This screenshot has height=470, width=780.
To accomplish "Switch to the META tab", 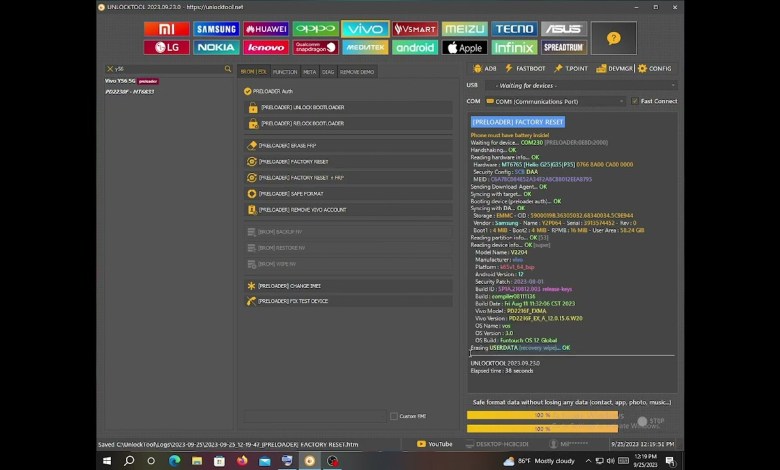I will [x=309, y=72].
